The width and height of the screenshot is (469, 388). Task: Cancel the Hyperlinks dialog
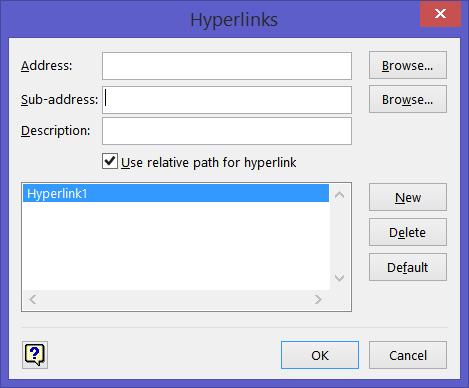408,355
